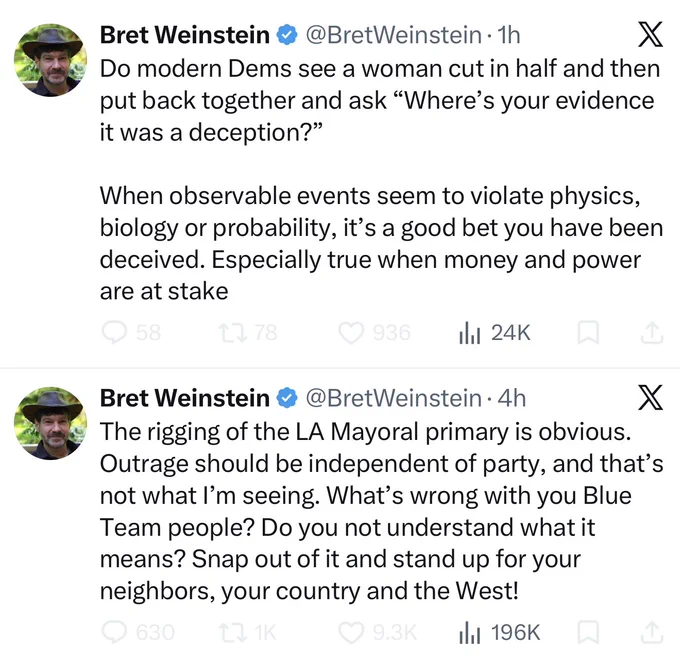
Task: Click the X logo on second tweet
Action: (650, 397)
